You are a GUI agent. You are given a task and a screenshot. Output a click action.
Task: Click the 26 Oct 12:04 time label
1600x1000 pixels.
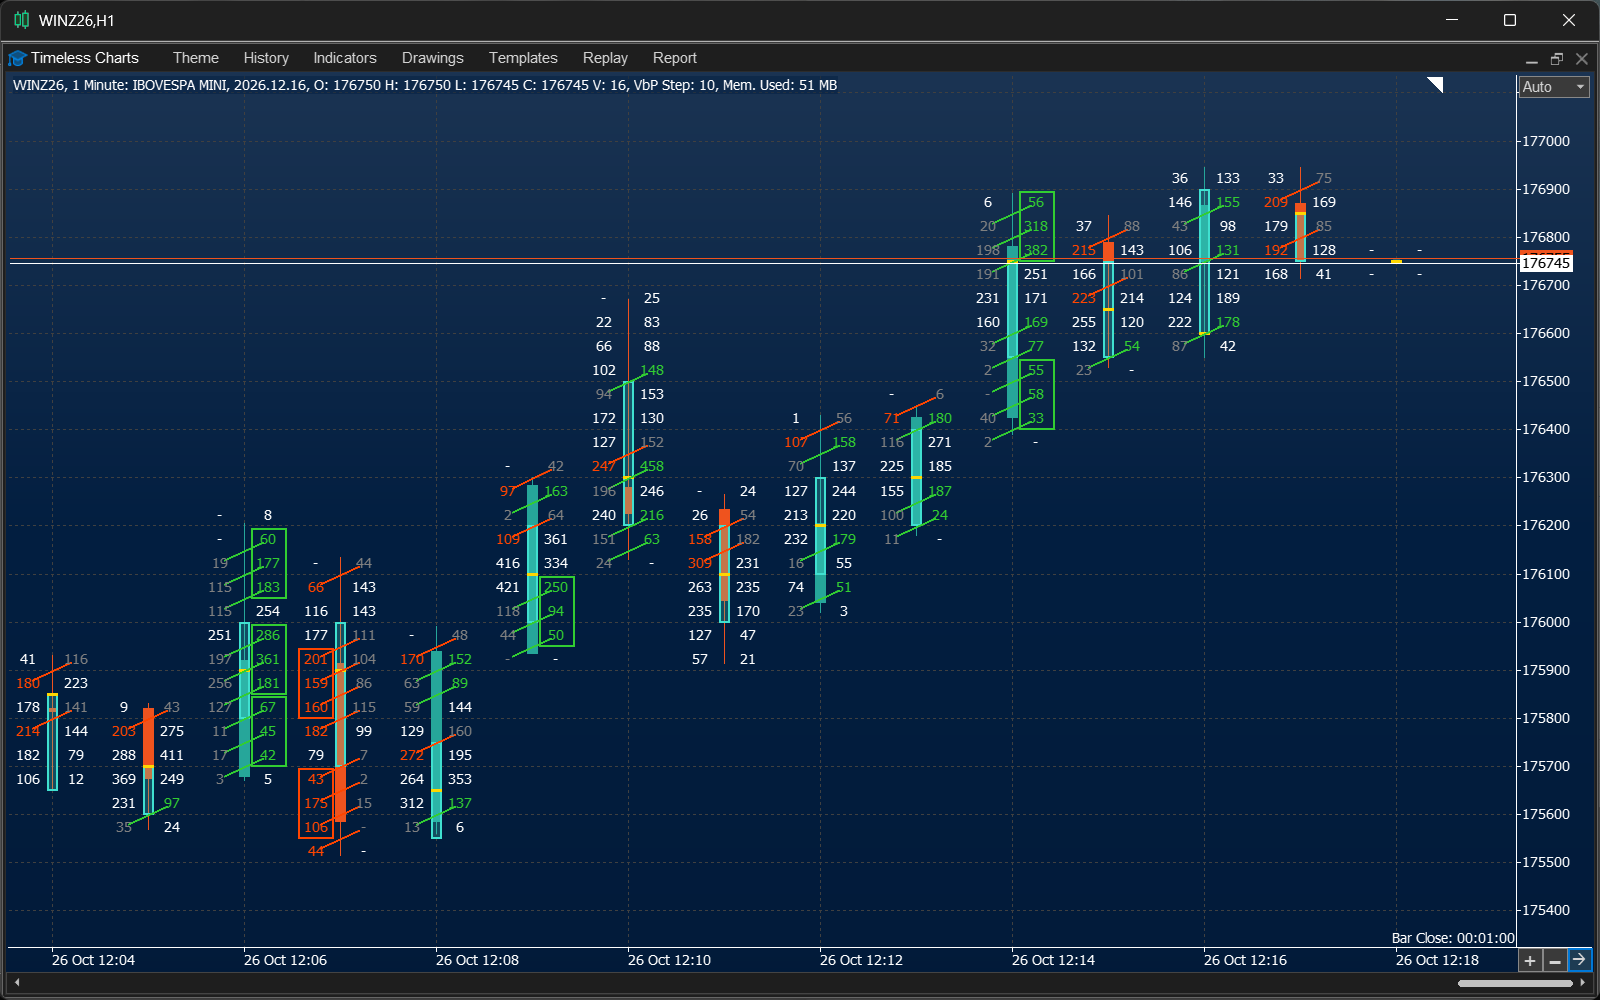(x=93, y=960)
